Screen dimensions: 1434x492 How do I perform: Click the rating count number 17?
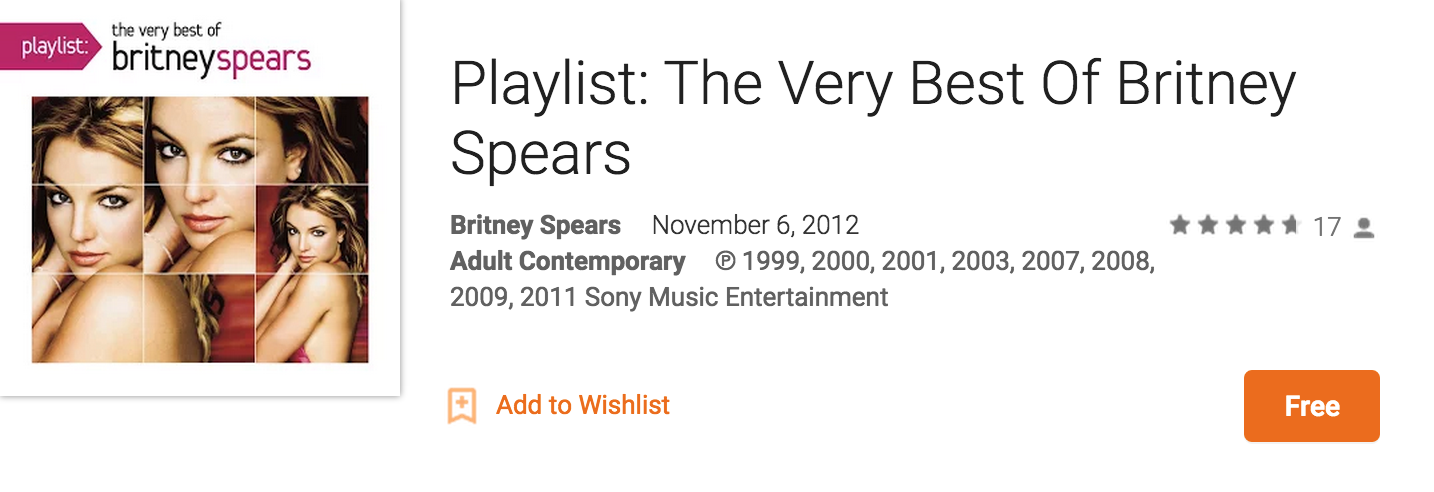point(1326,227)
